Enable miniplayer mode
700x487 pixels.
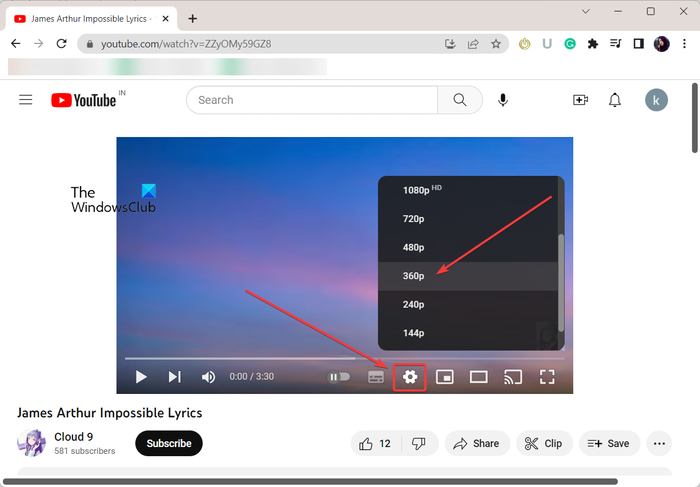[445, 377]
